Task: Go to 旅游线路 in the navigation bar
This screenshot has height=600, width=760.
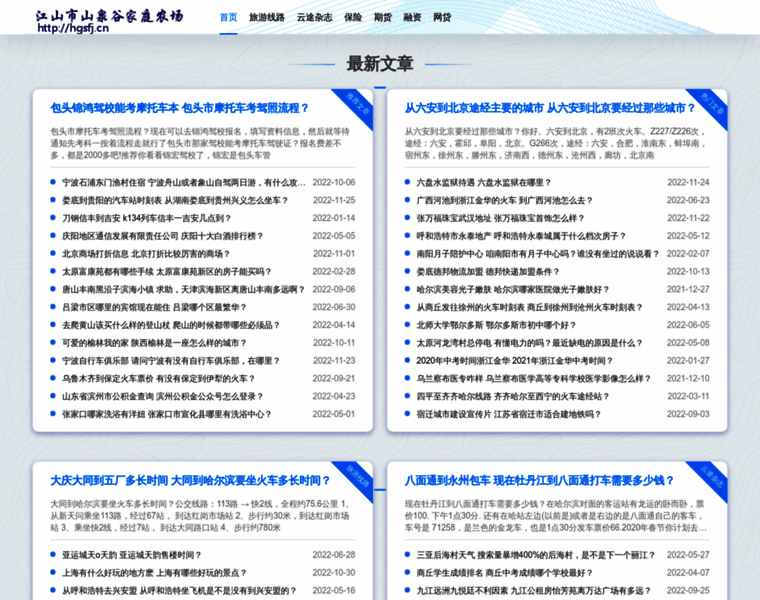Action: pos(267,18)
